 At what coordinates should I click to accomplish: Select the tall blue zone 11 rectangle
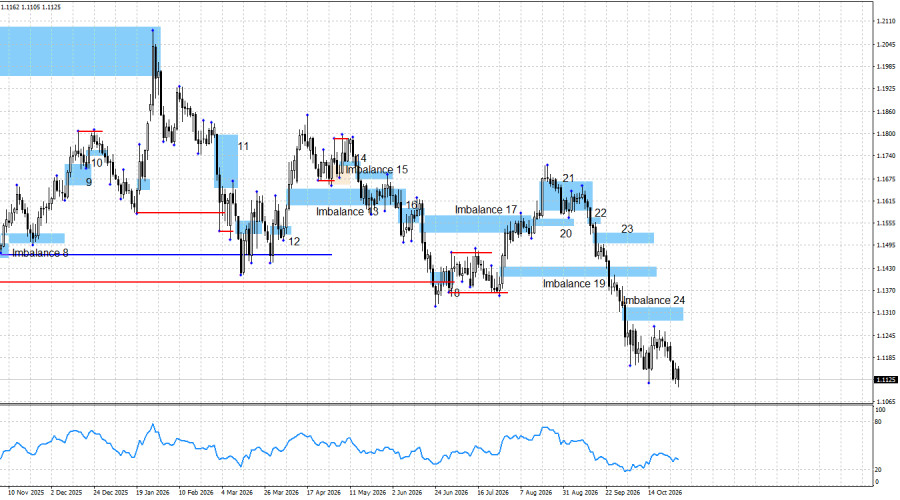226,161
